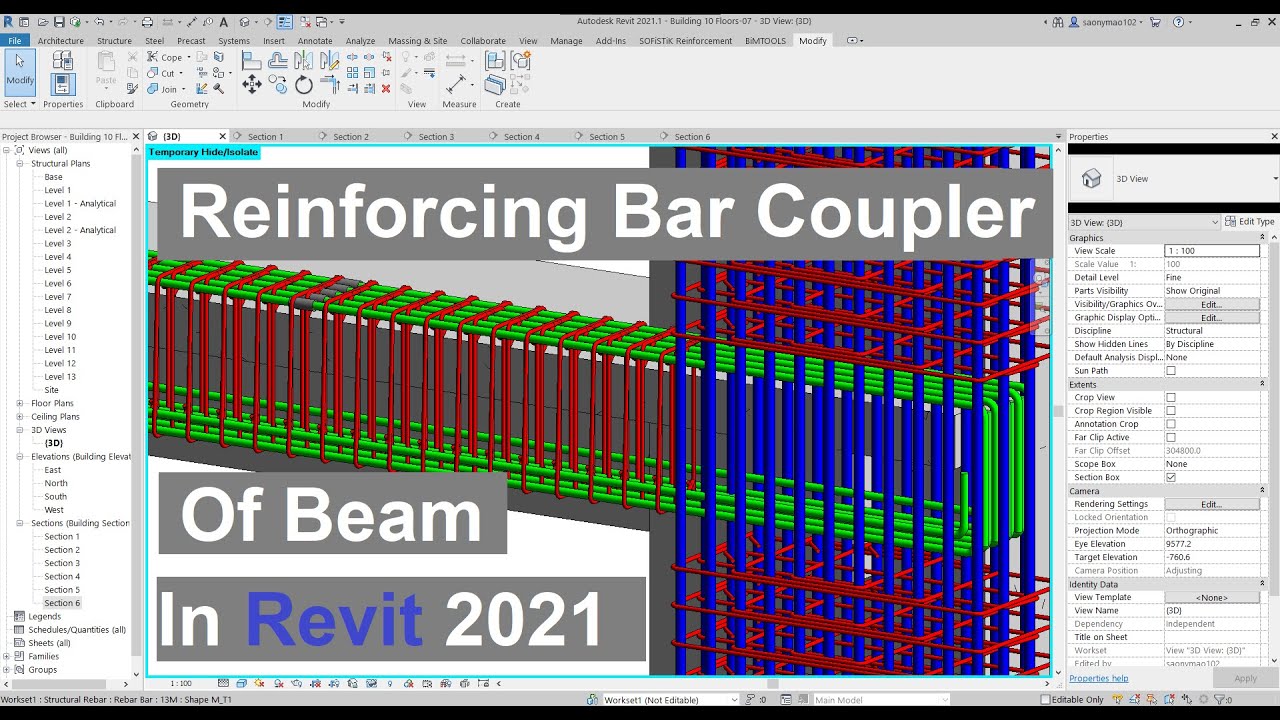Toggle the Sun Path checkbox

1171,371
